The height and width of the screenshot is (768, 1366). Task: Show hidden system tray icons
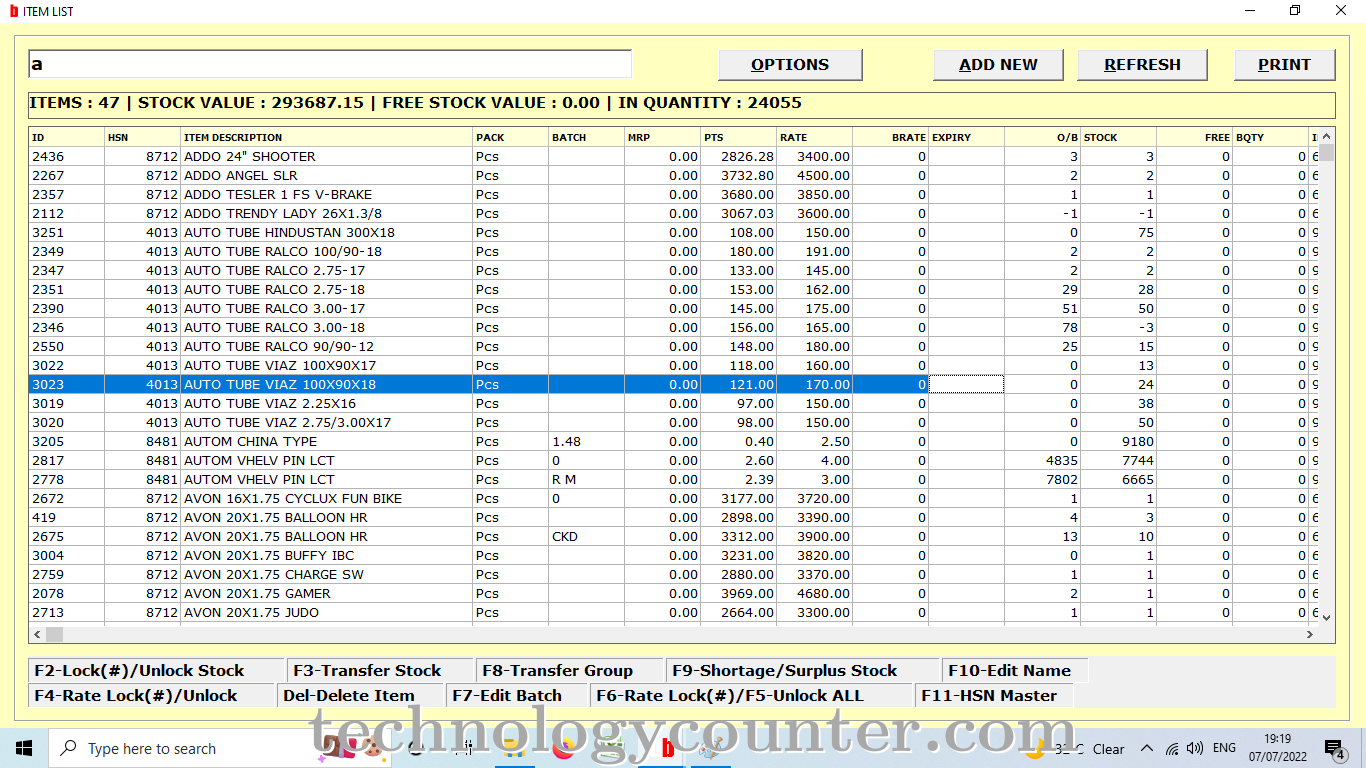pos(1146,748)
